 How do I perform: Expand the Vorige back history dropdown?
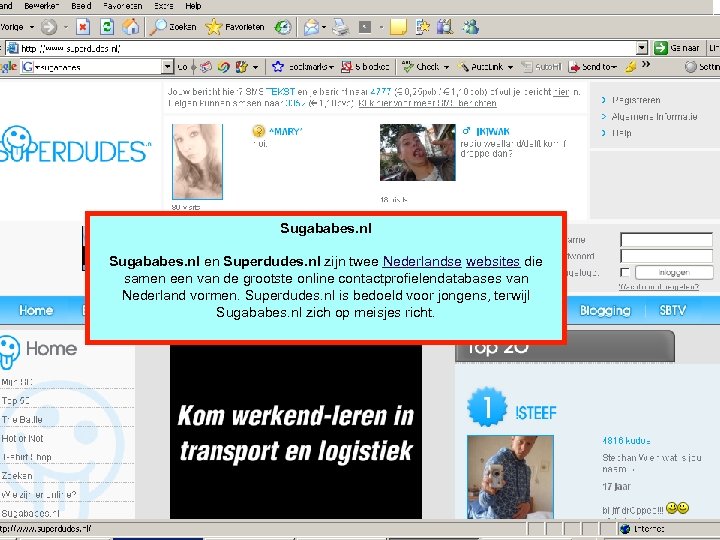pos(32,27)
